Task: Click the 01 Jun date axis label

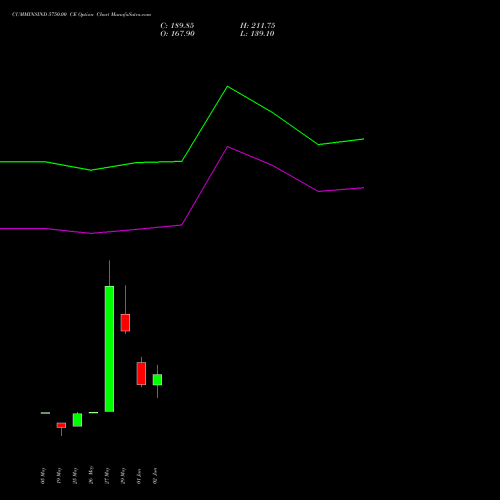Action: pyautogui.click(x=139, y=476)
